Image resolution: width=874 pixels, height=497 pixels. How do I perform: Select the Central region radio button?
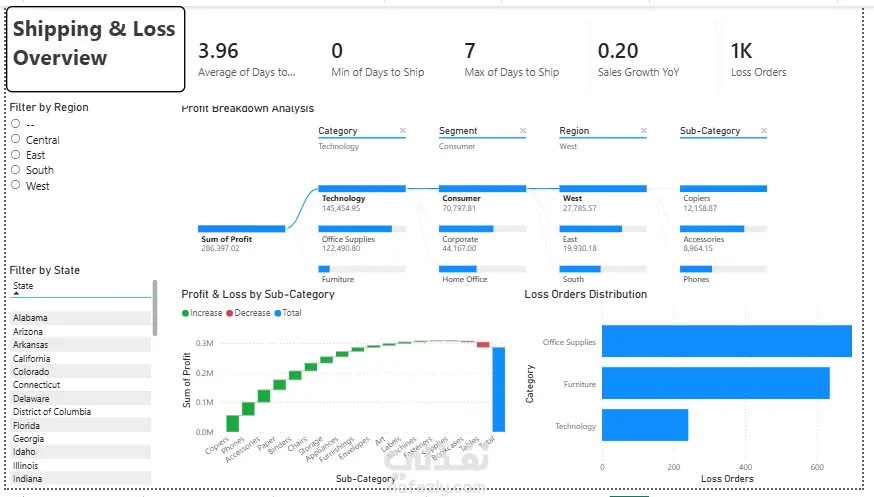(16, 139)
